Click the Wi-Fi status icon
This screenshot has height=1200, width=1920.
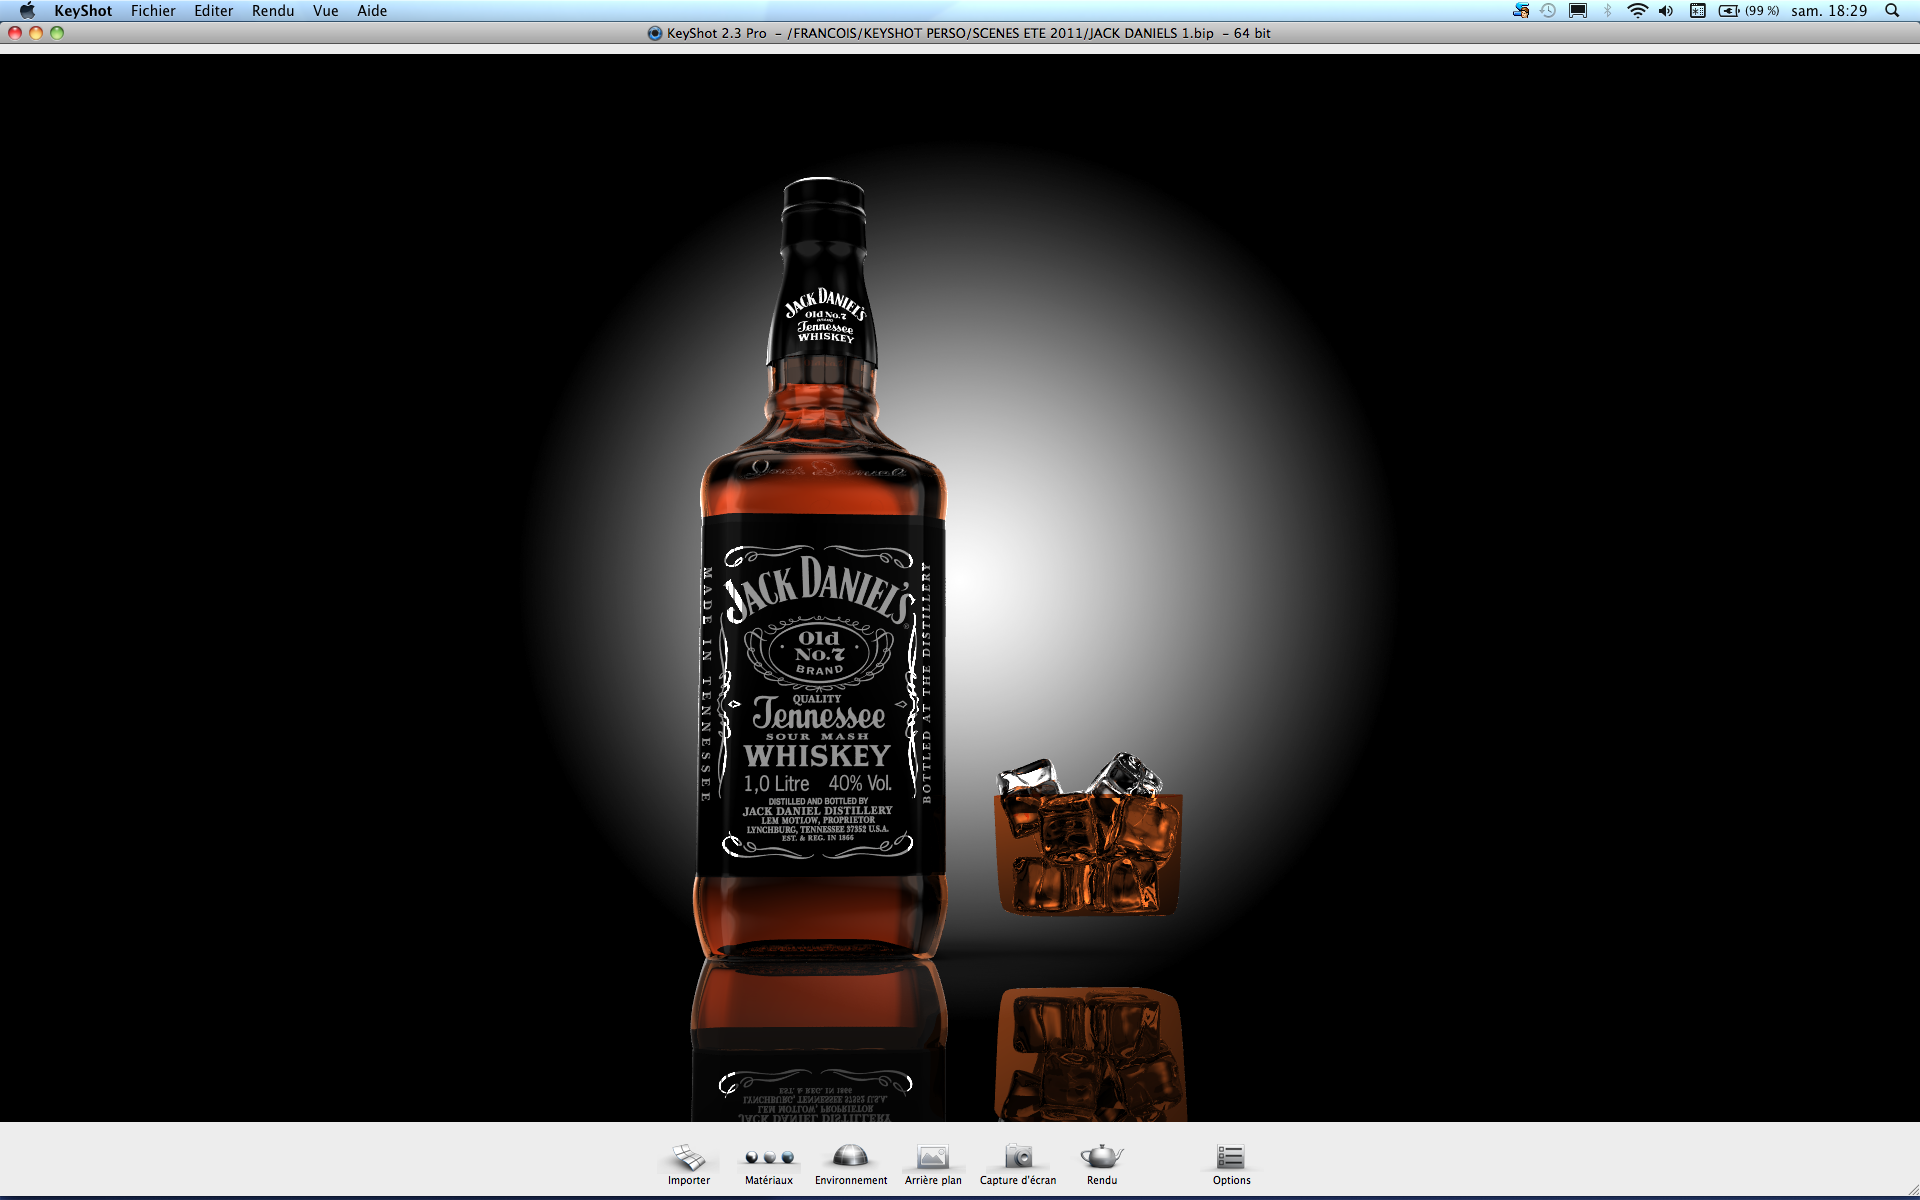[1637, 11]
